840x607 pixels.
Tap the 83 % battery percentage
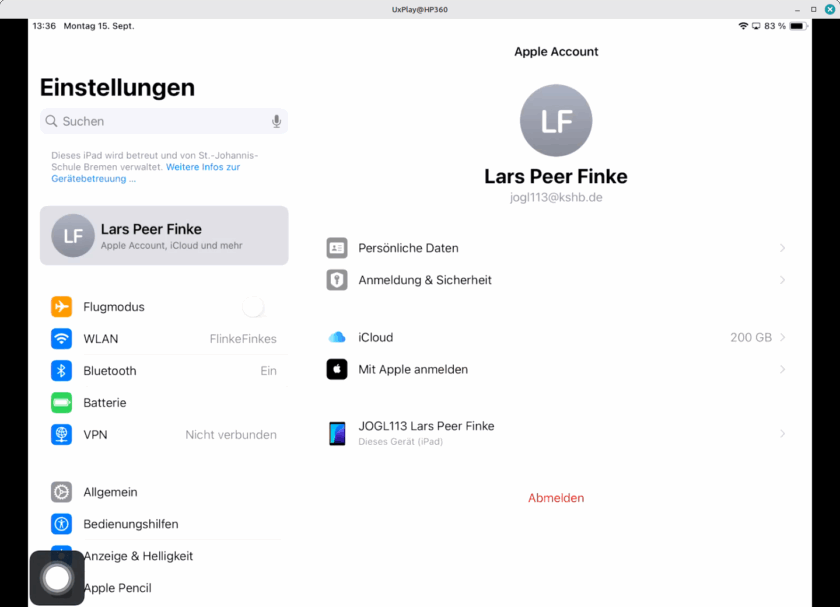[x=775, y=26]
